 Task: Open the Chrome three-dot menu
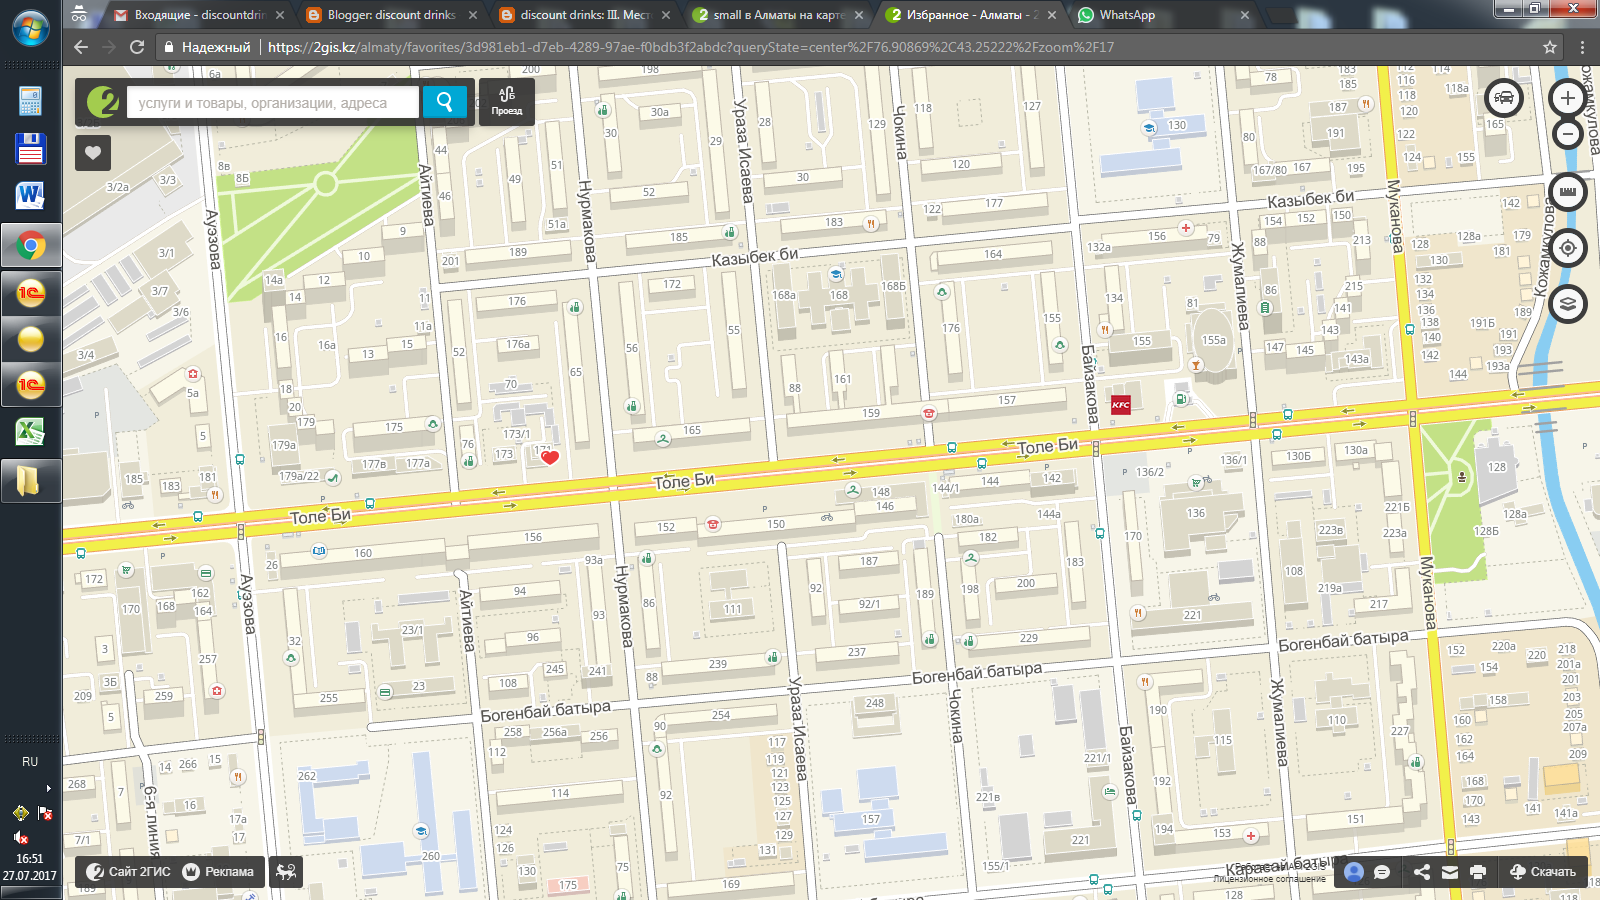tap(1582, 47)
